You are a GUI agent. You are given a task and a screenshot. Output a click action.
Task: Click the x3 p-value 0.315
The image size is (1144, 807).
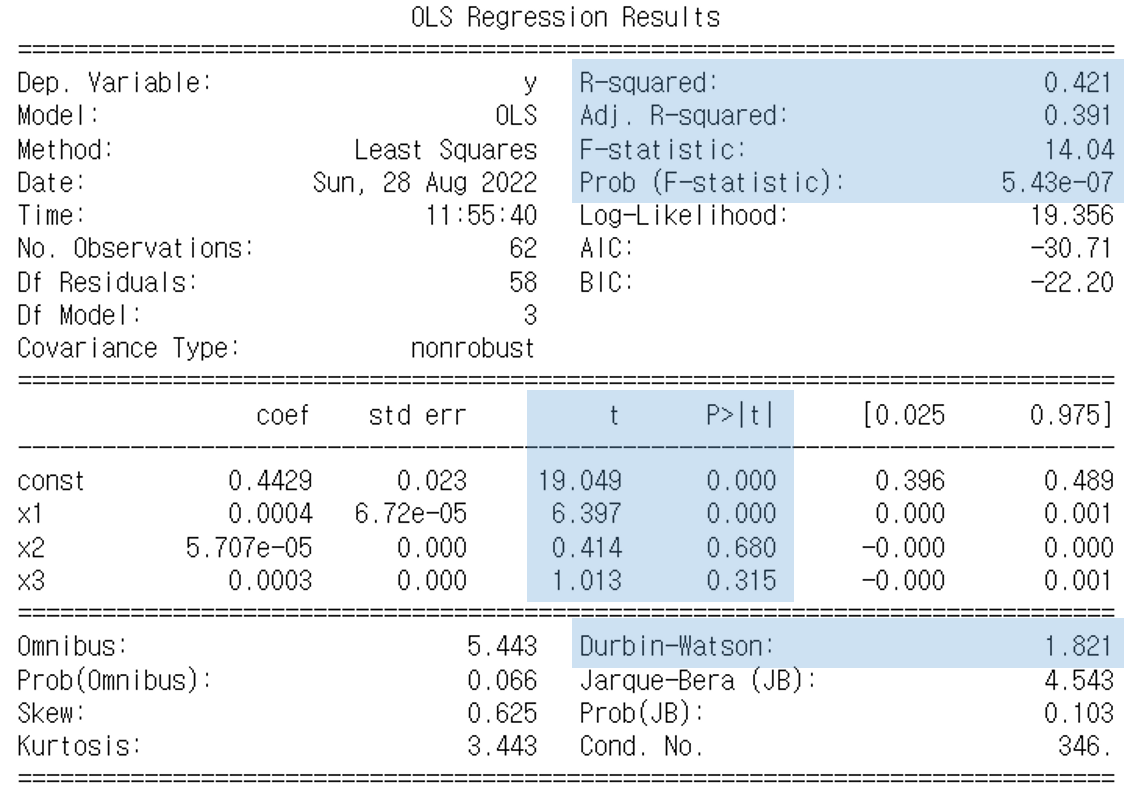pyautogui.click(x=741, y=580)
